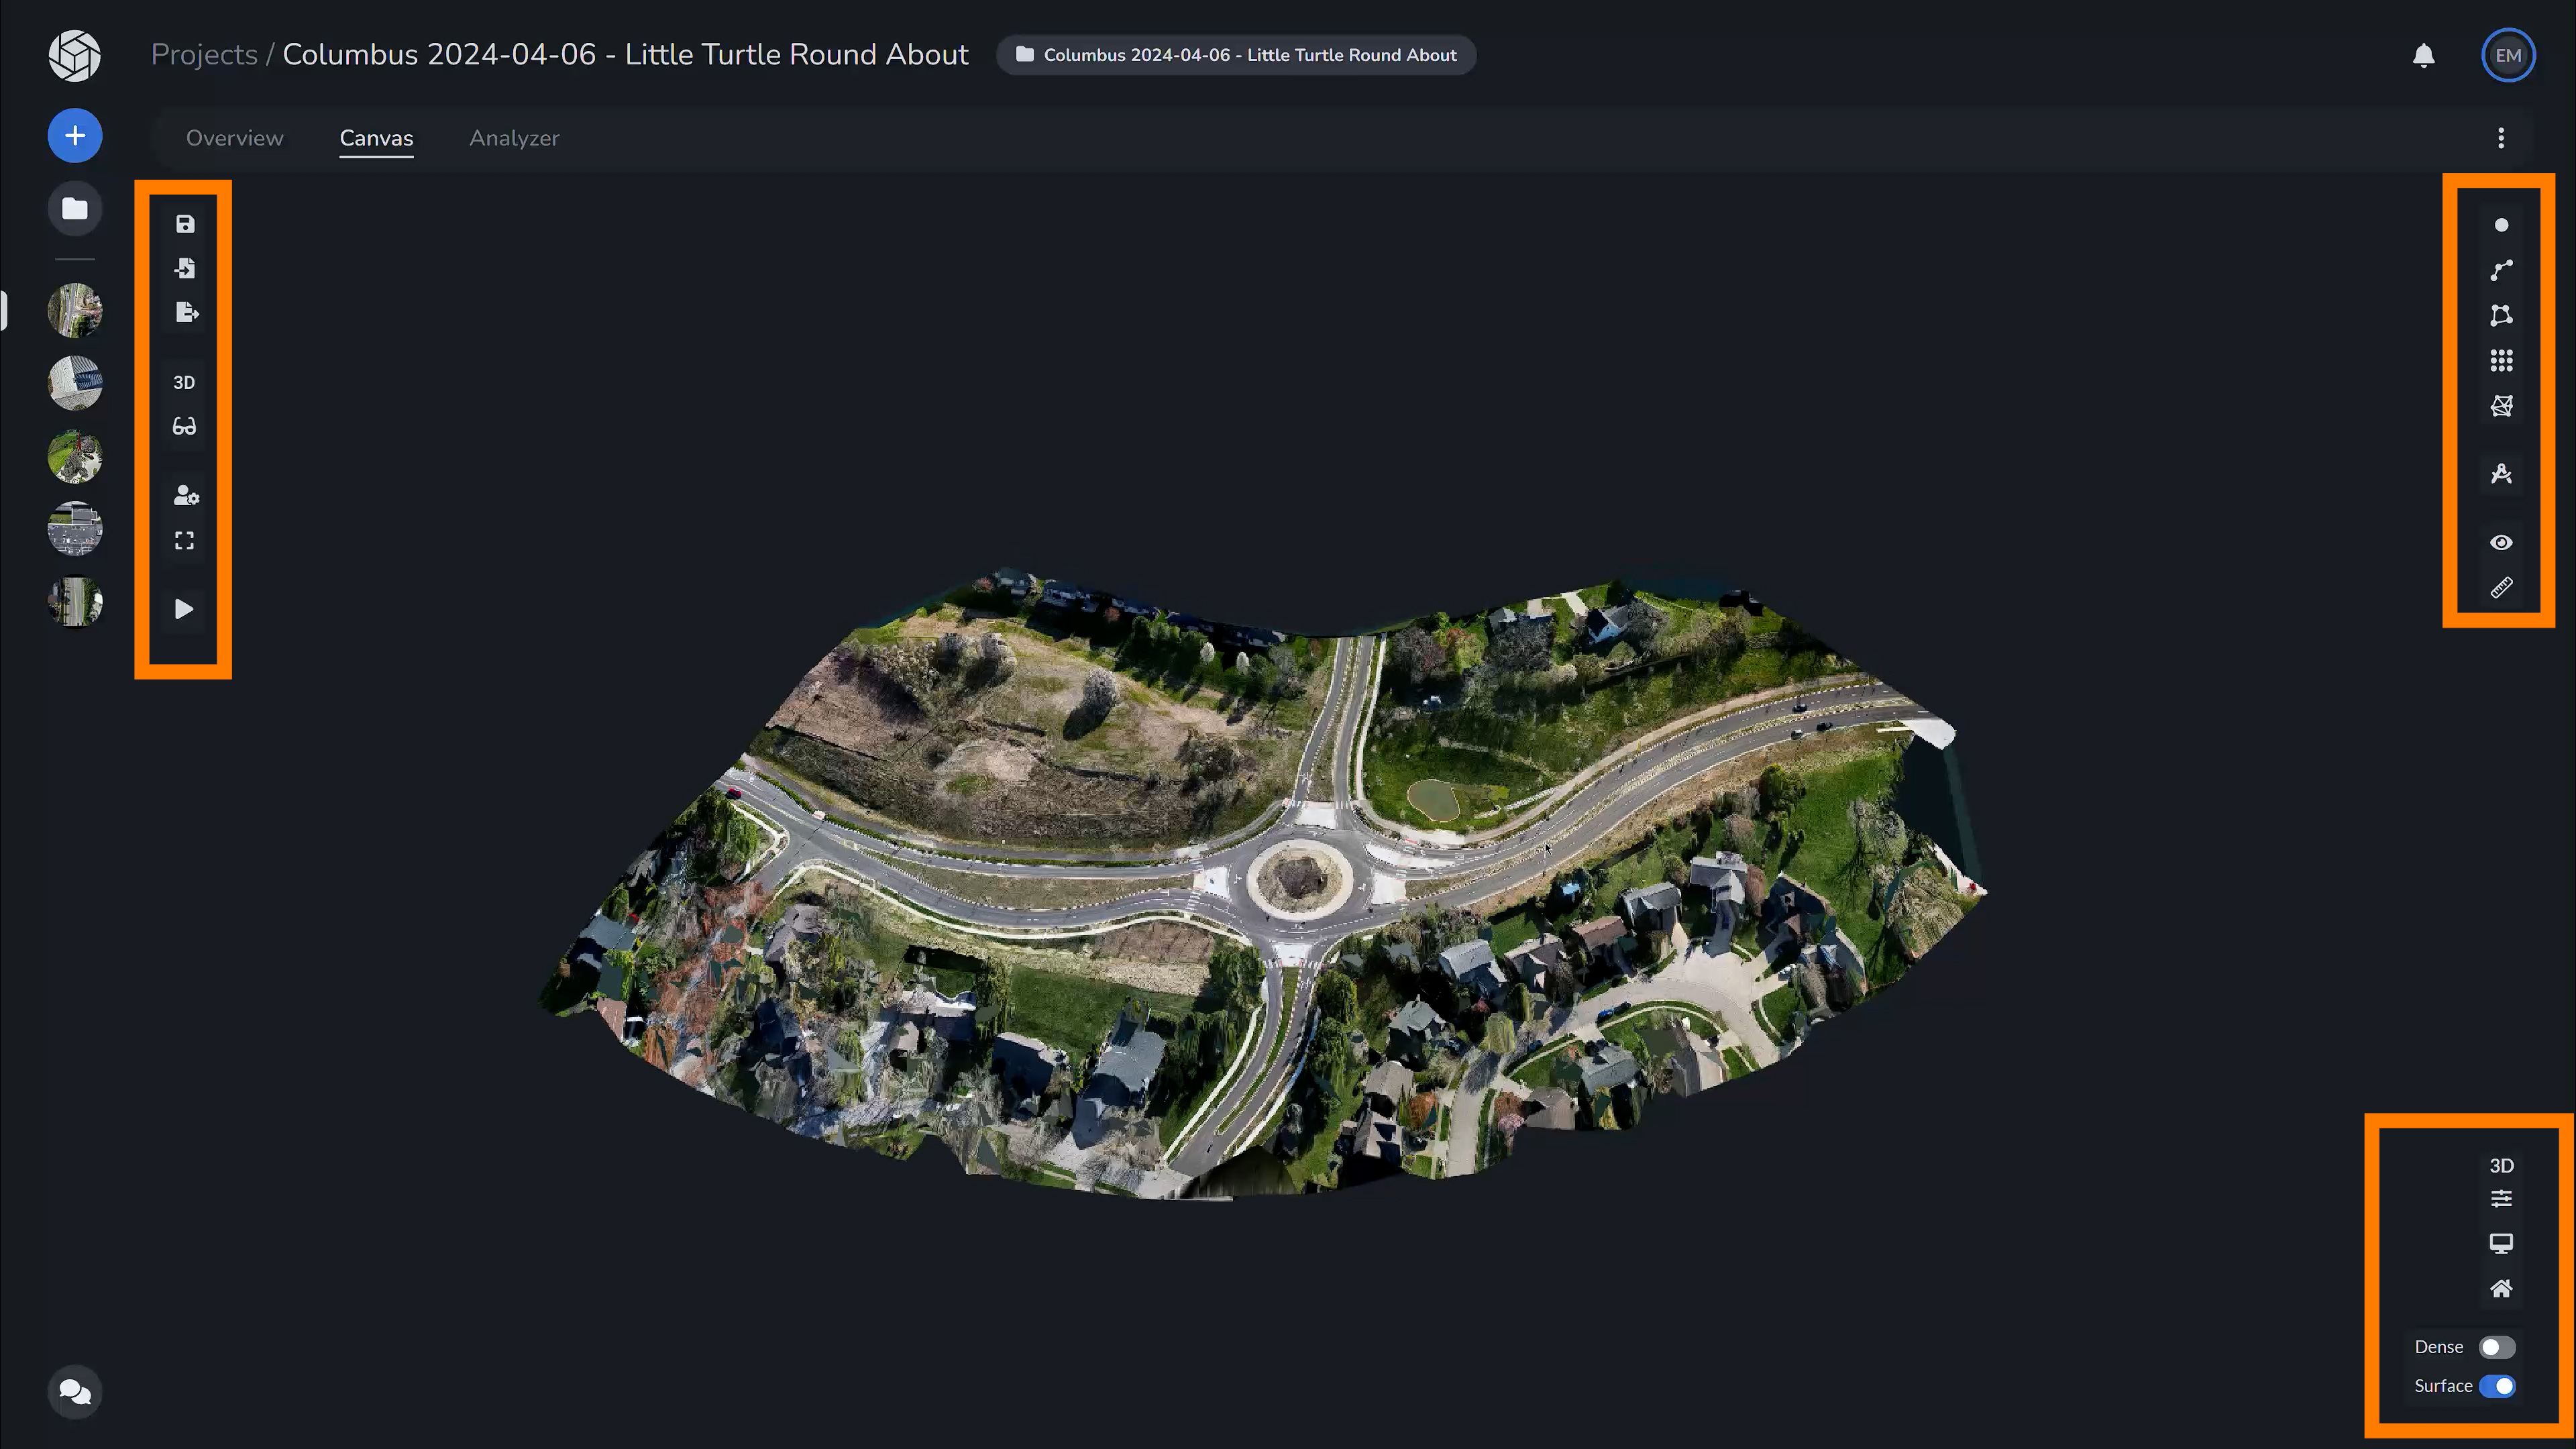Switch to the Analyzer tab
The image size is (2576, 1449).
point(514,138)
